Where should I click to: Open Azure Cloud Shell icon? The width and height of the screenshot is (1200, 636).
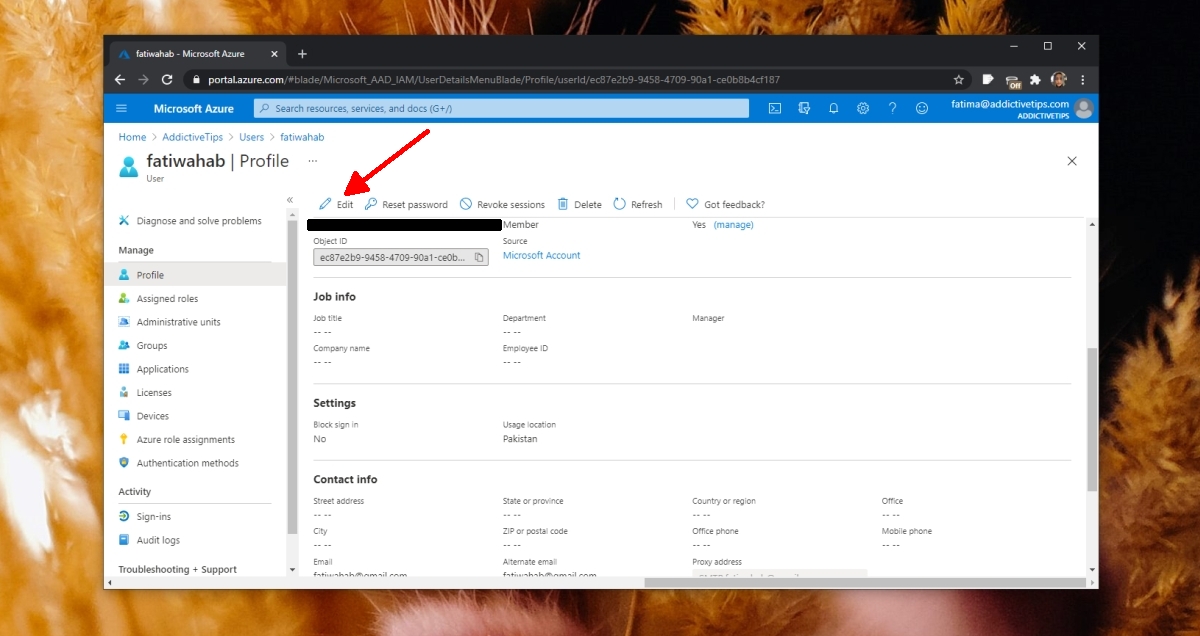pos(774,108)
